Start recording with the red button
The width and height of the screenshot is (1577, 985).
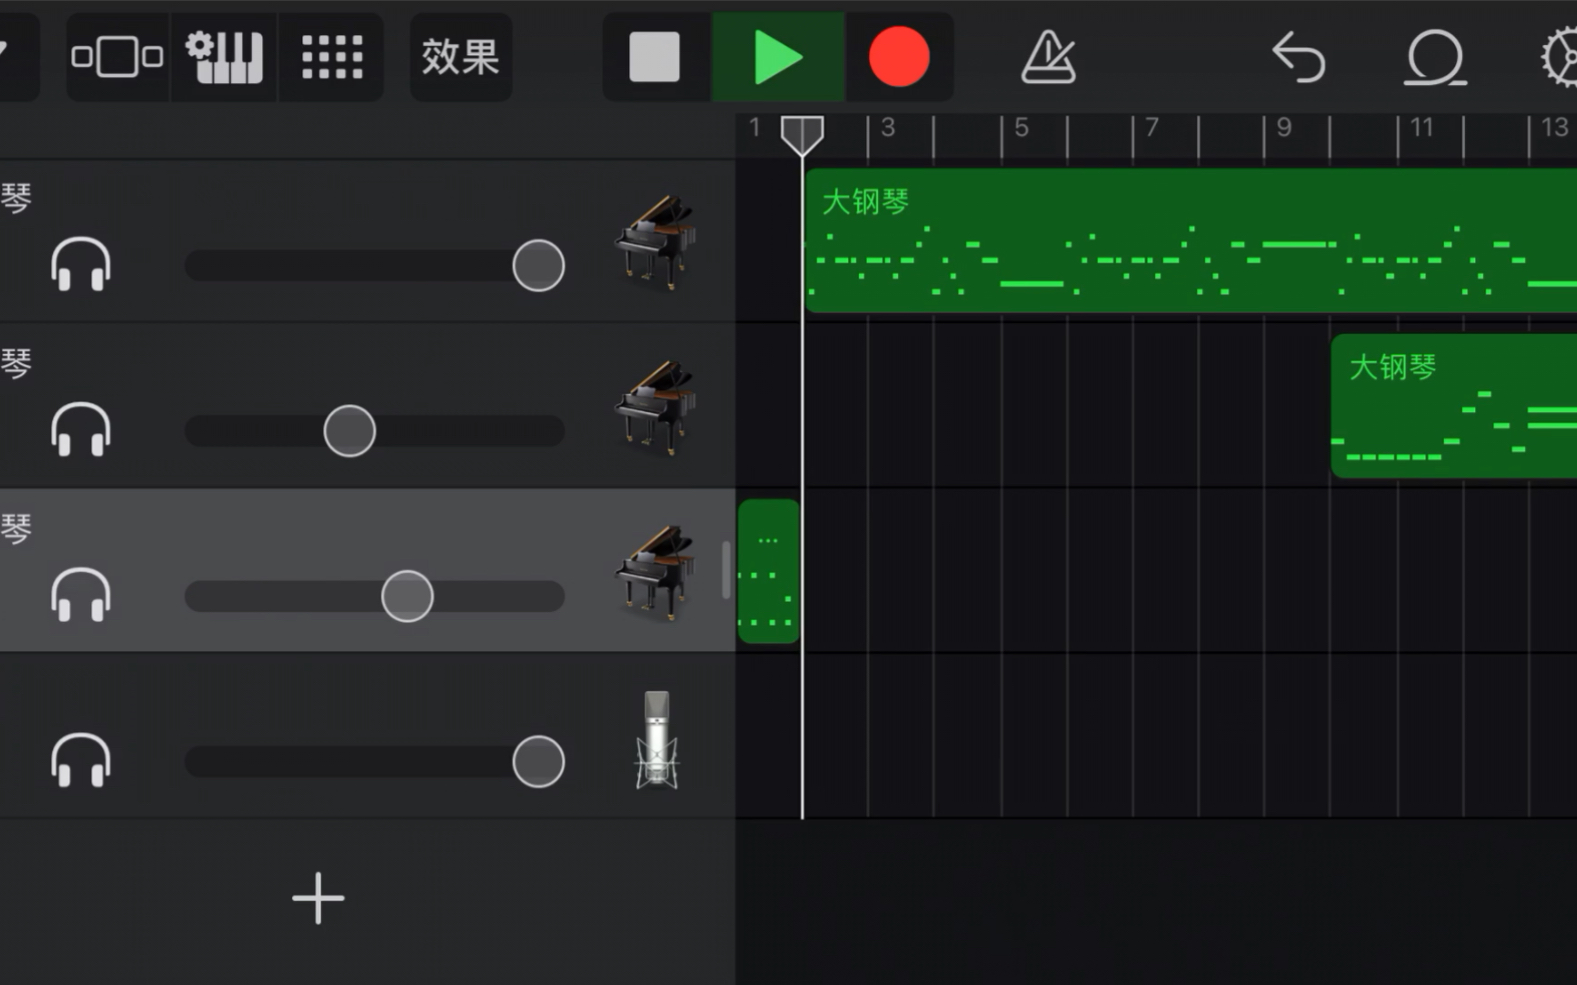[x=899, y=57]
